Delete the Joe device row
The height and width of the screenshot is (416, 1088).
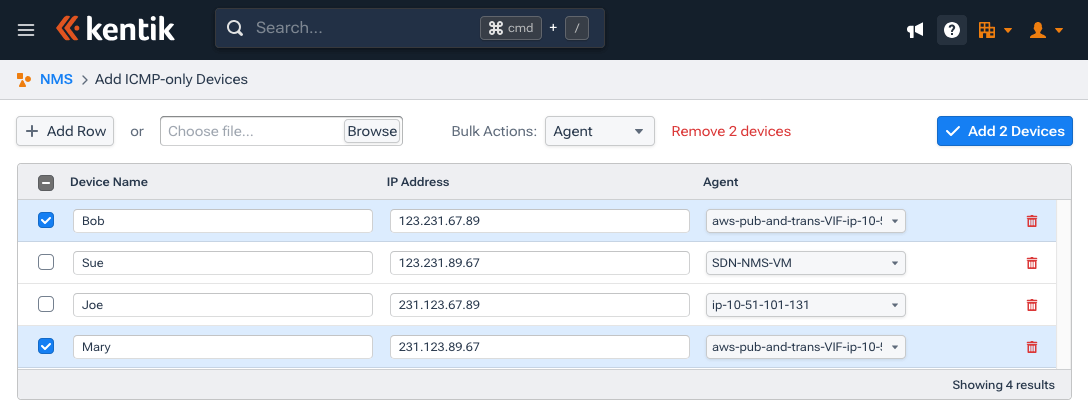pos(1032,305)
